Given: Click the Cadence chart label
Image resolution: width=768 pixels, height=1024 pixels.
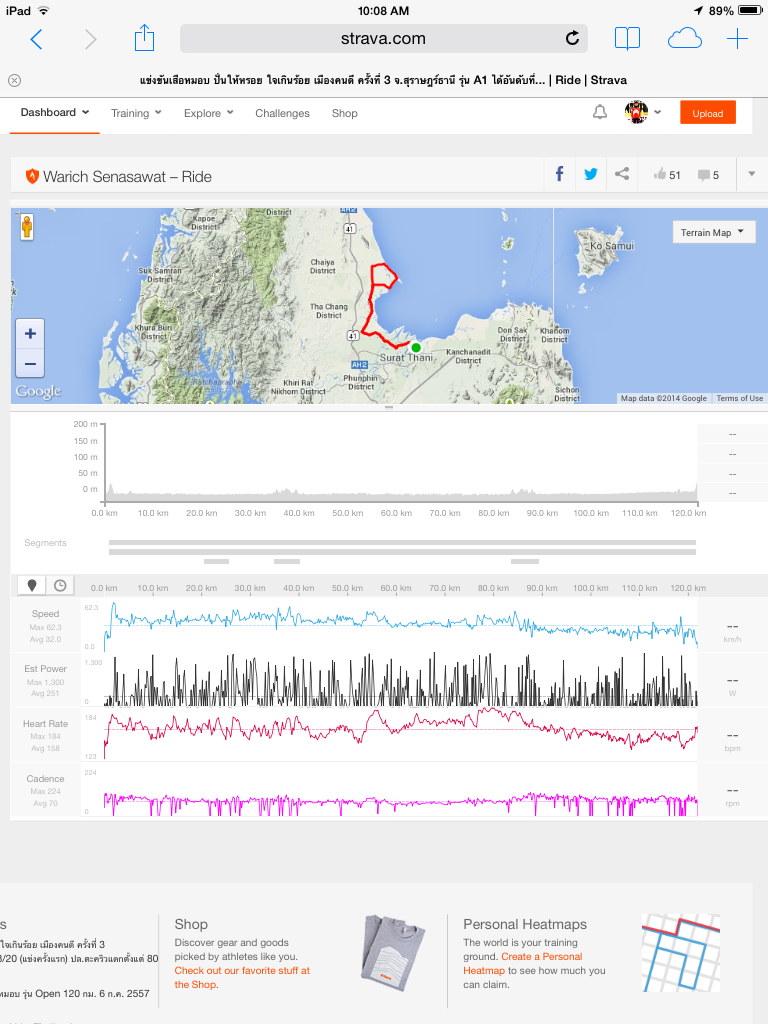Looking at the screenshot, I should coord(45,778).
